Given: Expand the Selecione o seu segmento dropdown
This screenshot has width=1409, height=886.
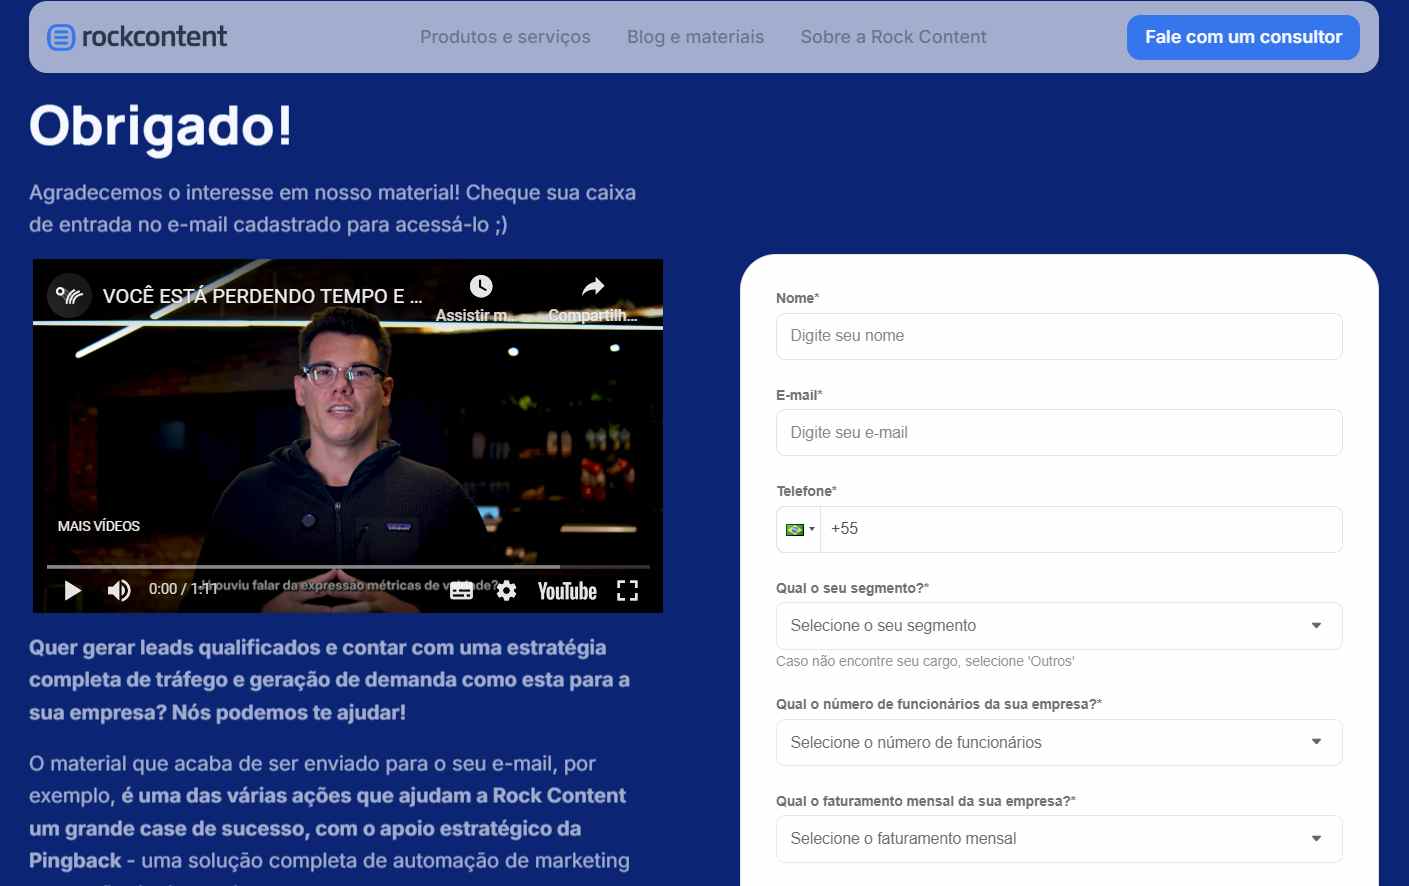Looking at the screenshot, I should tap(1059, 626).
